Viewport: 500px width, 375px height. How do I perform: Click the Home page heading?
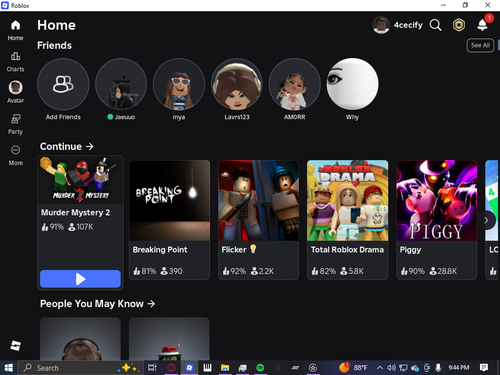coord(56,25)
